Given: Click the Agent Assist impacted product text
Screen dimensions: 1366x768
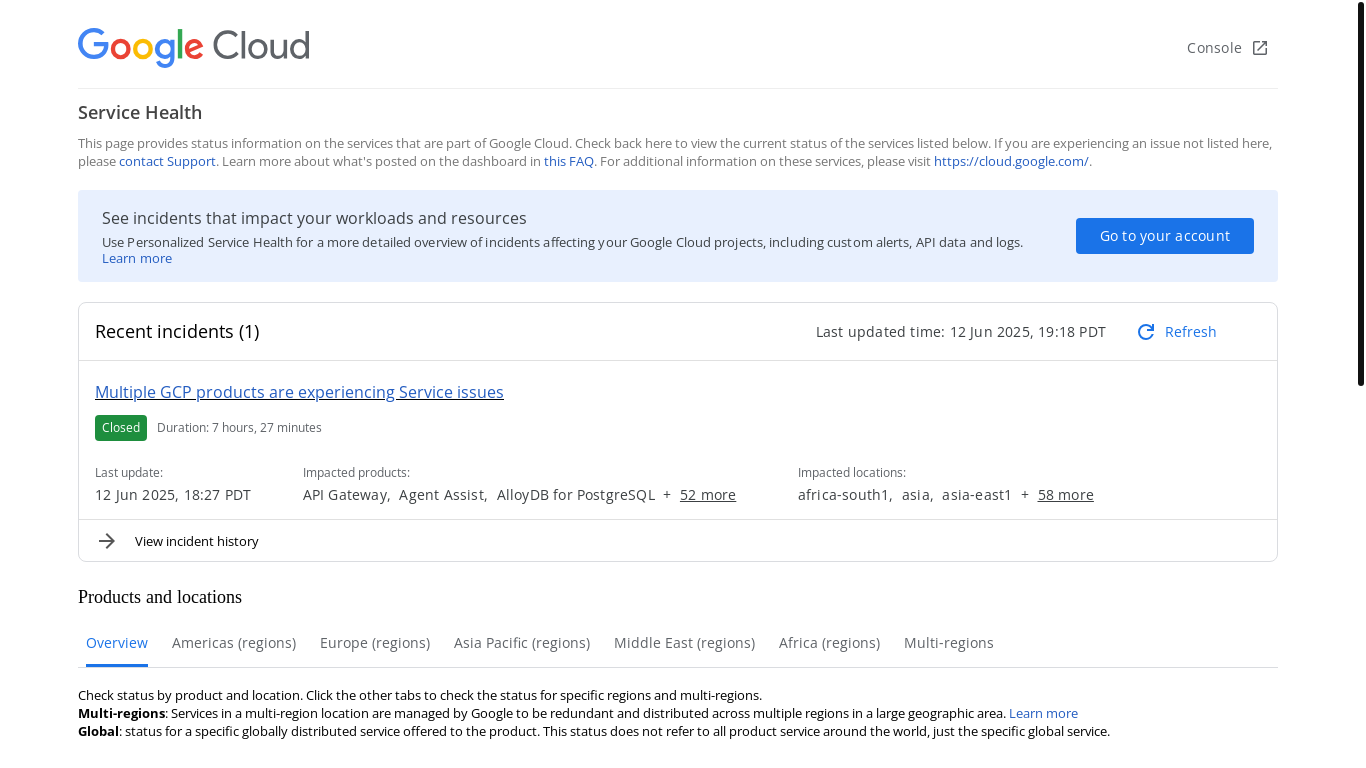Looking at the screenshot, I should [x=441, y=495].
